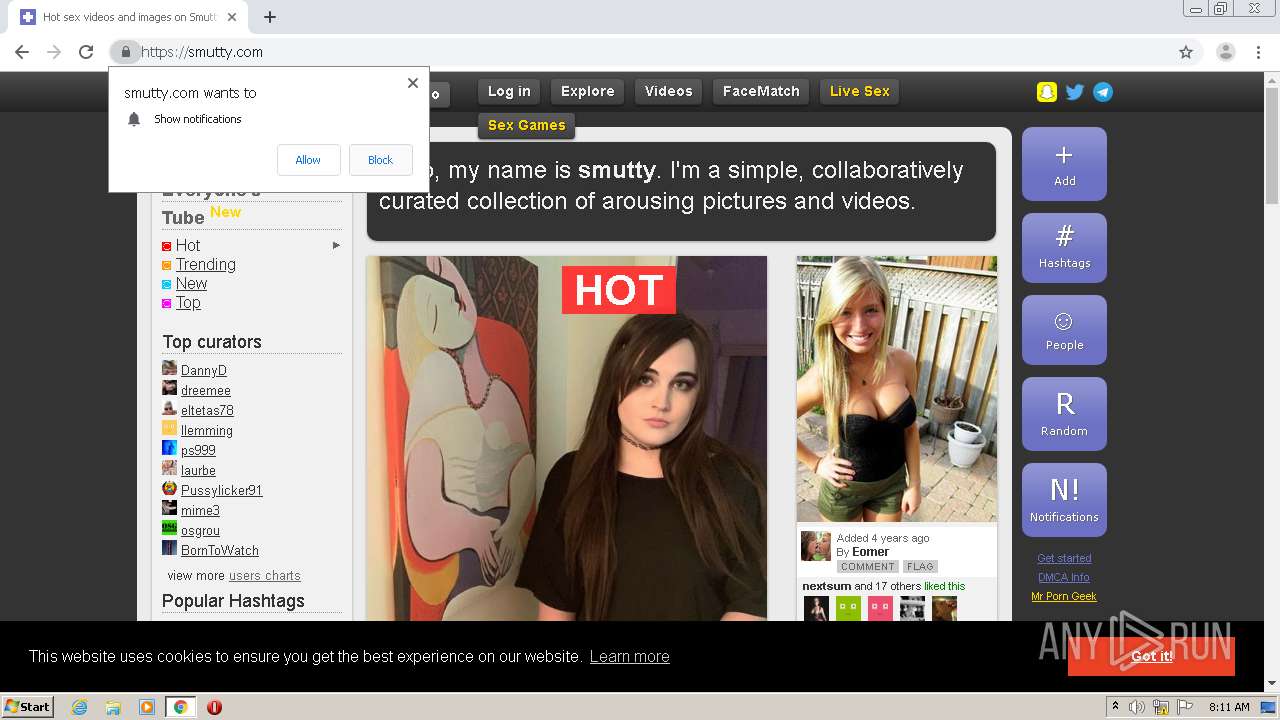Expand the Hot submenu arrow
1280x720 pixels.
tap(336, 245)
